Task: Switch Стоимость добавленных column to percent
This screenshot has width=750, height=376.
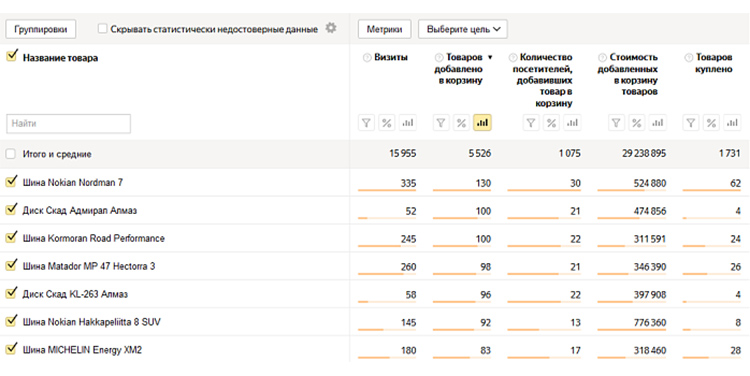Action: (637, 123)
